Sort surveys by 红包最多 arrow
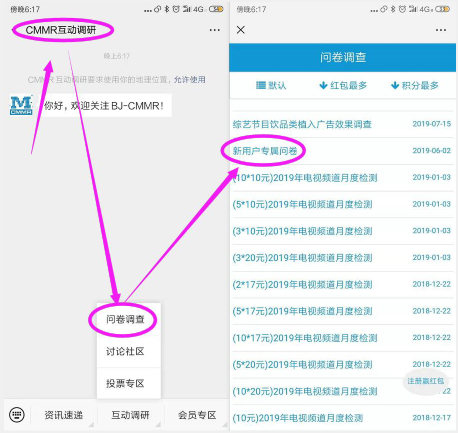The width and height of the screenshot is (458, 433). [323, 85]
